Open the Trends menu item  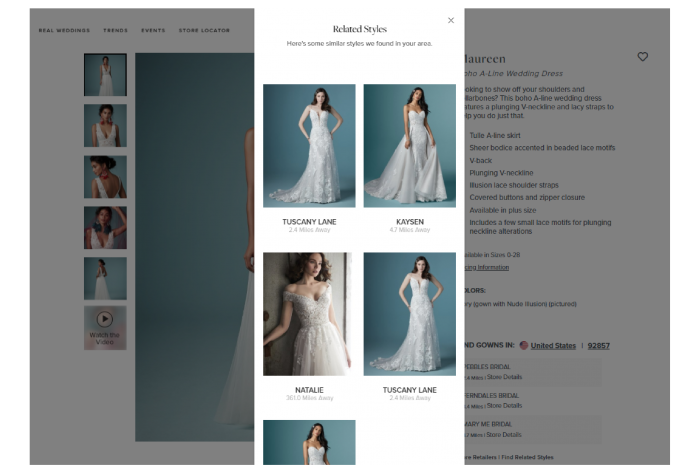pos(115,30)
